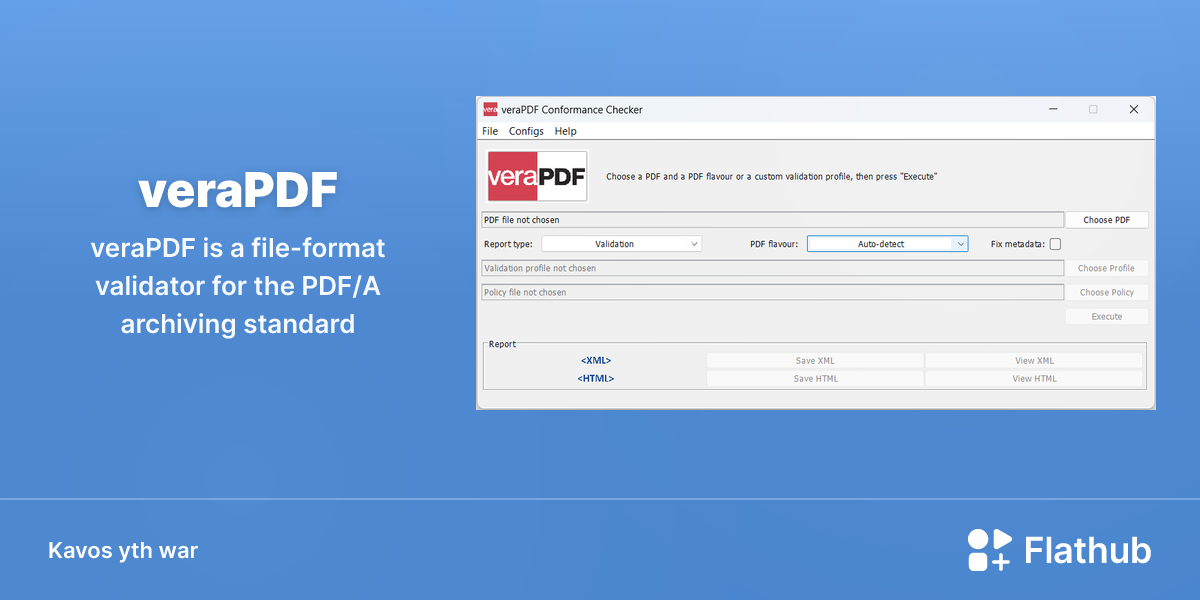
Task: Click the Save XML button
Action: 815,360
